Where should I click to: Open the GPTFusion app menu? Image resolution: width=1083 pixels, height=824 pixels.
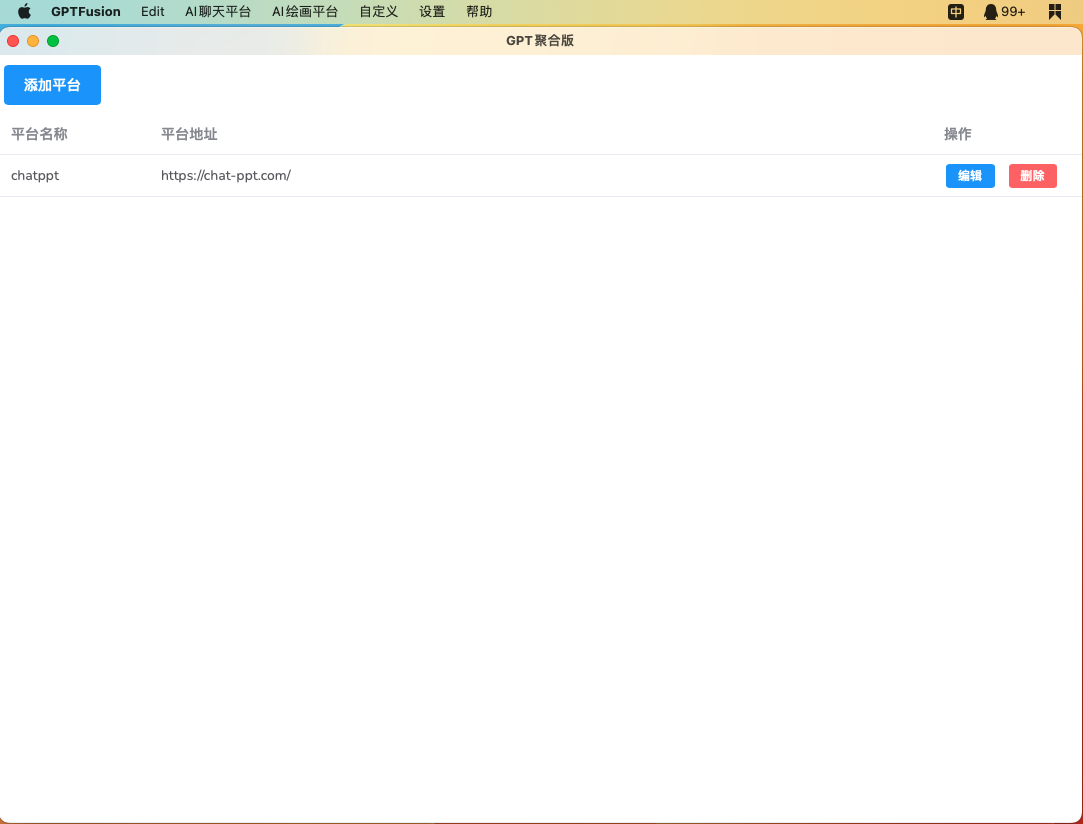(86, 12)
